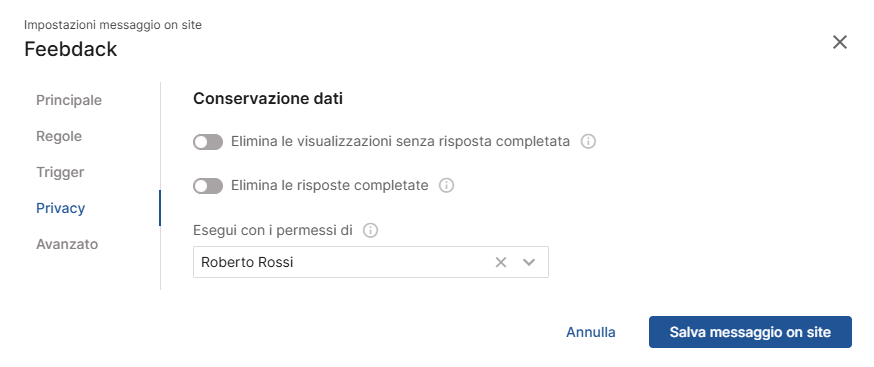Click the label Elimina le visualizzazioni senza risposta completata

[400, 142]
